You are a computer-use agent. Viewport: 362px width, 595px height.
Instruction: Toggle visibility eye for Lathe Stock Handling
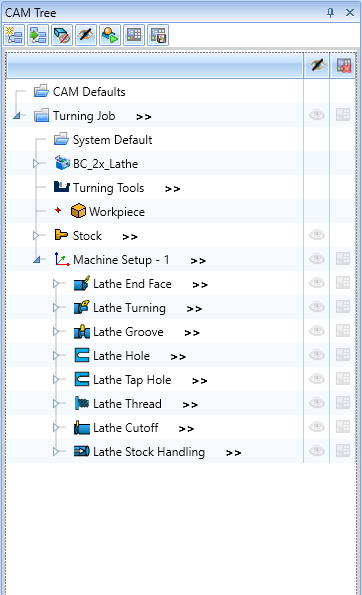point(317,451)
